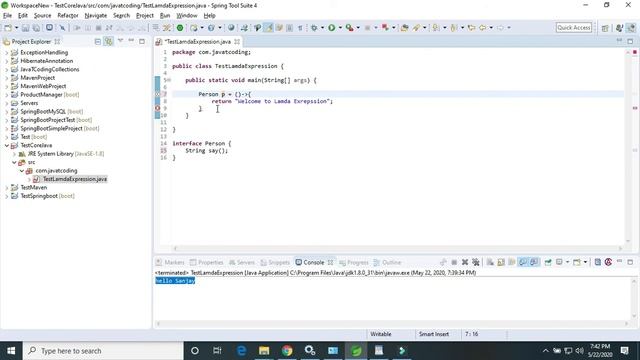Click the Save floppy icon in the toolbar
This screenshot has width=640, height=360.
pyautogui.click(x=25, y=28)
